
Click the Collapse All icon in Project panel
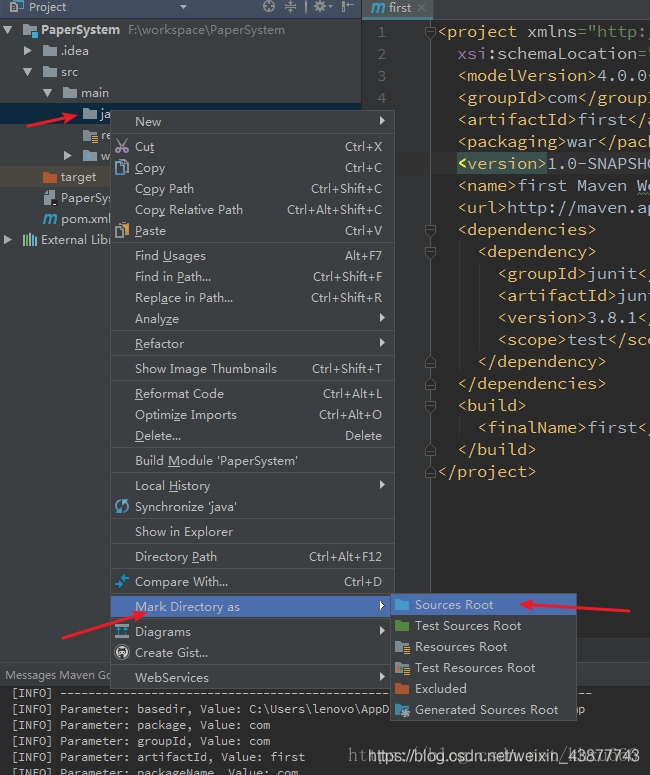pos(291,6)
